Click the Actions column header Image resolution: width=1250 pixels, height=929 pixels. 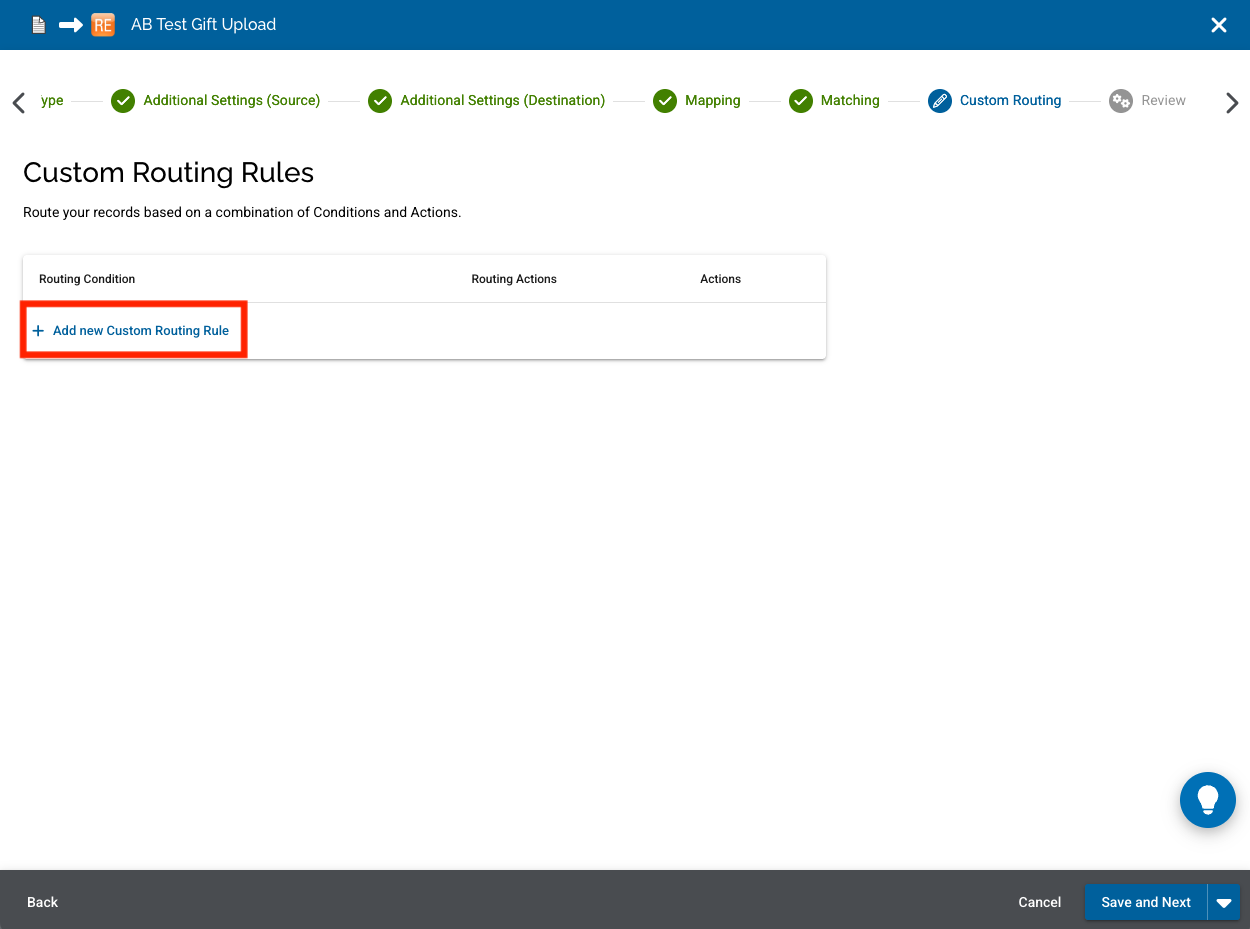720,279
